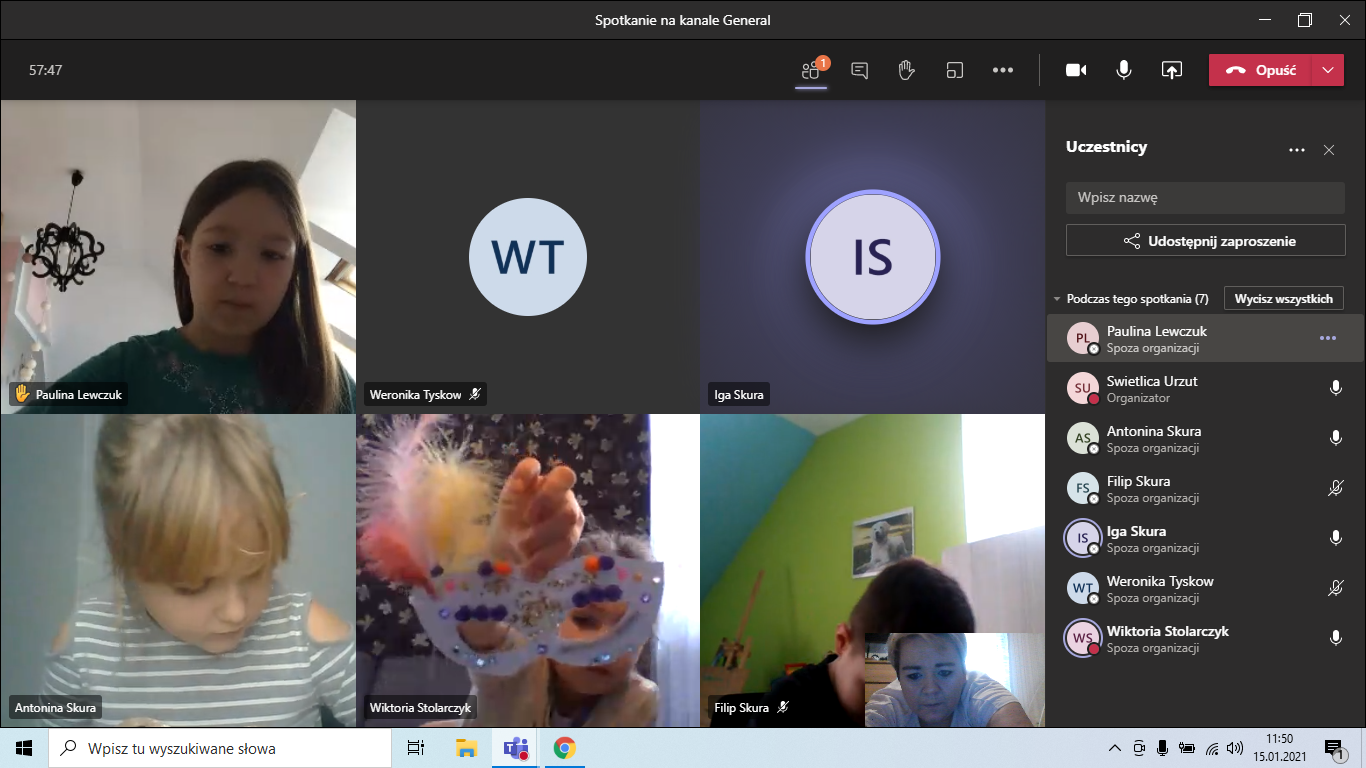Open more actions ellipsis in meeting toolbar
The height and width of the screenshot is (768, 1366).
[x=1003, y=70]
